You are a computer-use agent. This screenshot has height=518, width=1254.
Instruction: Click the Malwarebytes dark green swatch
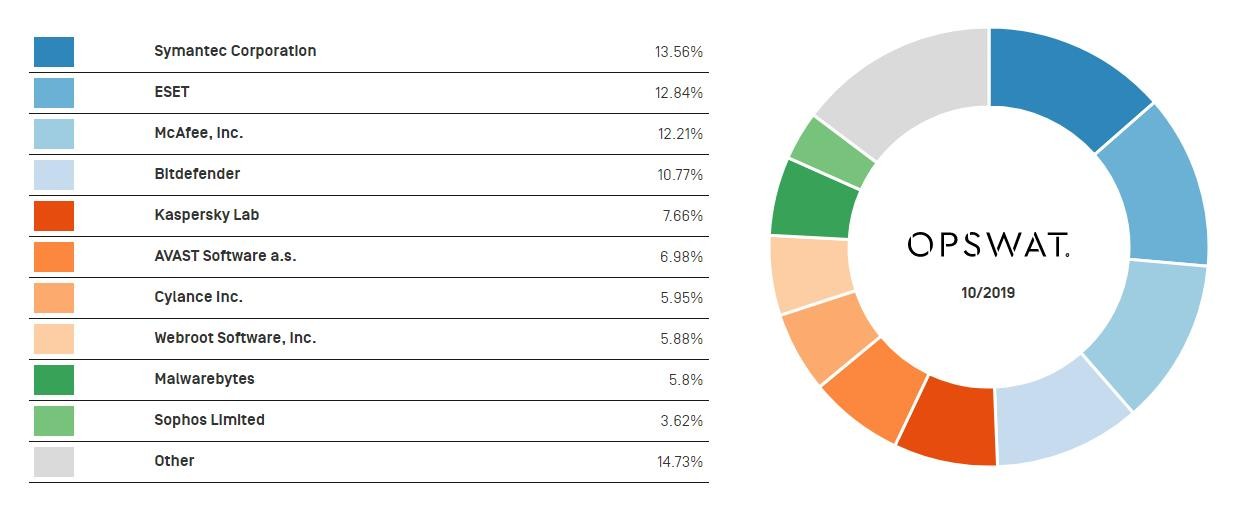[x=54, y=380]
